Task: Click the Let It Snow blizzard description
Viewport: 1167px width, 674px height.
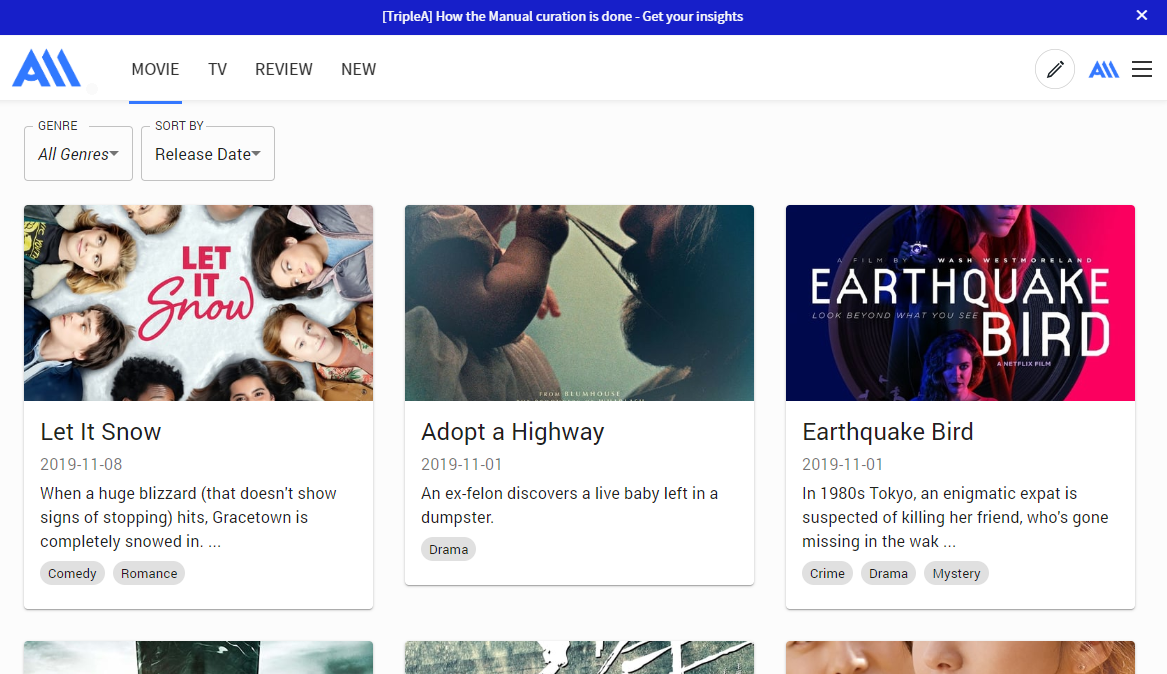Action: coord(188,517)
